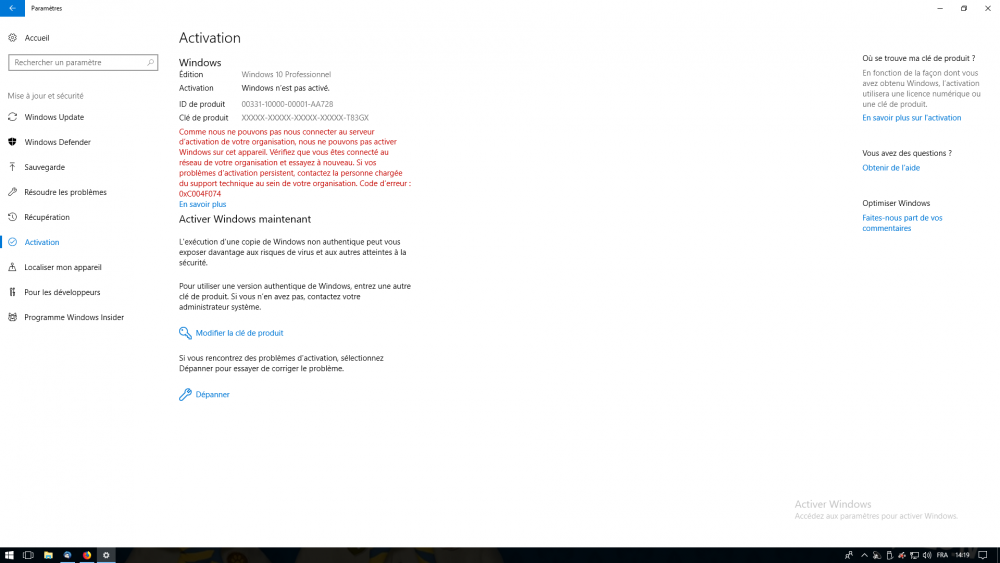Click the Pour les développeurs icon

12,292
